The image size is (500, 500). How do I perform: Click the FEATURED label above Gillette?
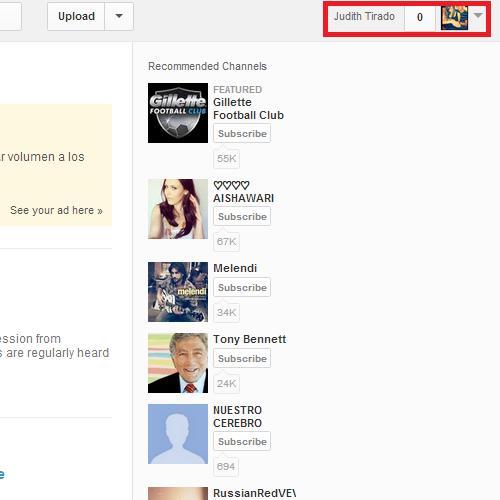tap(237, 90)
